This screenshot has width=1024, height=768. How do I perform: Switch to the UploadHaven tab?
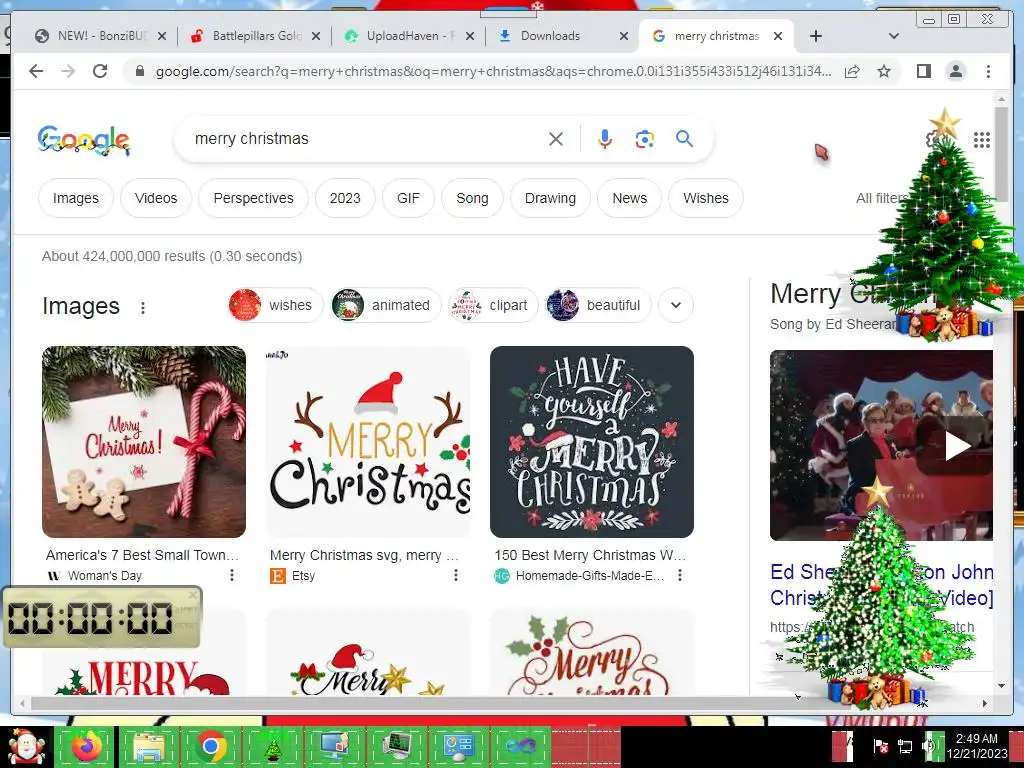(x=409, y=36)
